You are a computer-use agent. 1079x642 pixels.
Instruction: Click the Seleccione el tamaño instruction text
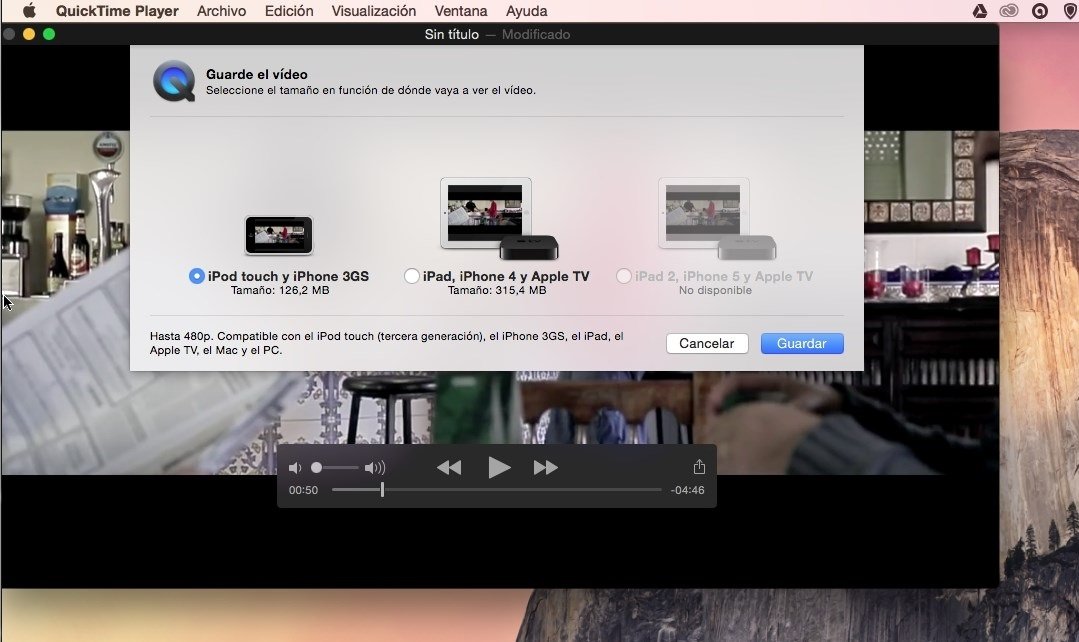pos(370,90)
